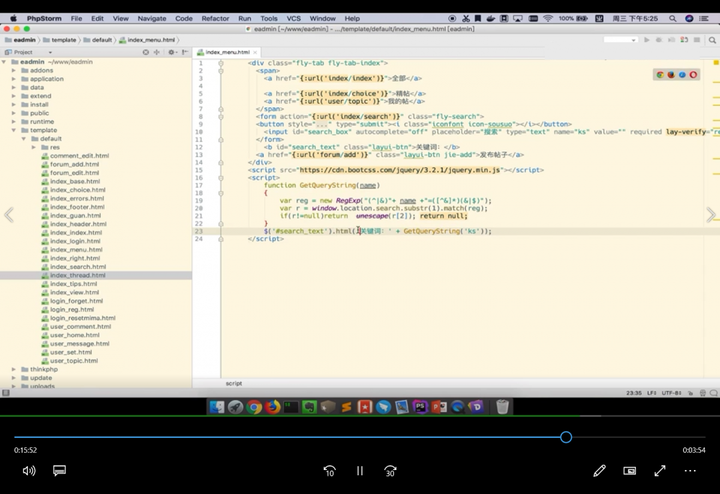Skip forward 30 seconds
The height and width of the screenshot is (494, 720).
coord(390,470)
